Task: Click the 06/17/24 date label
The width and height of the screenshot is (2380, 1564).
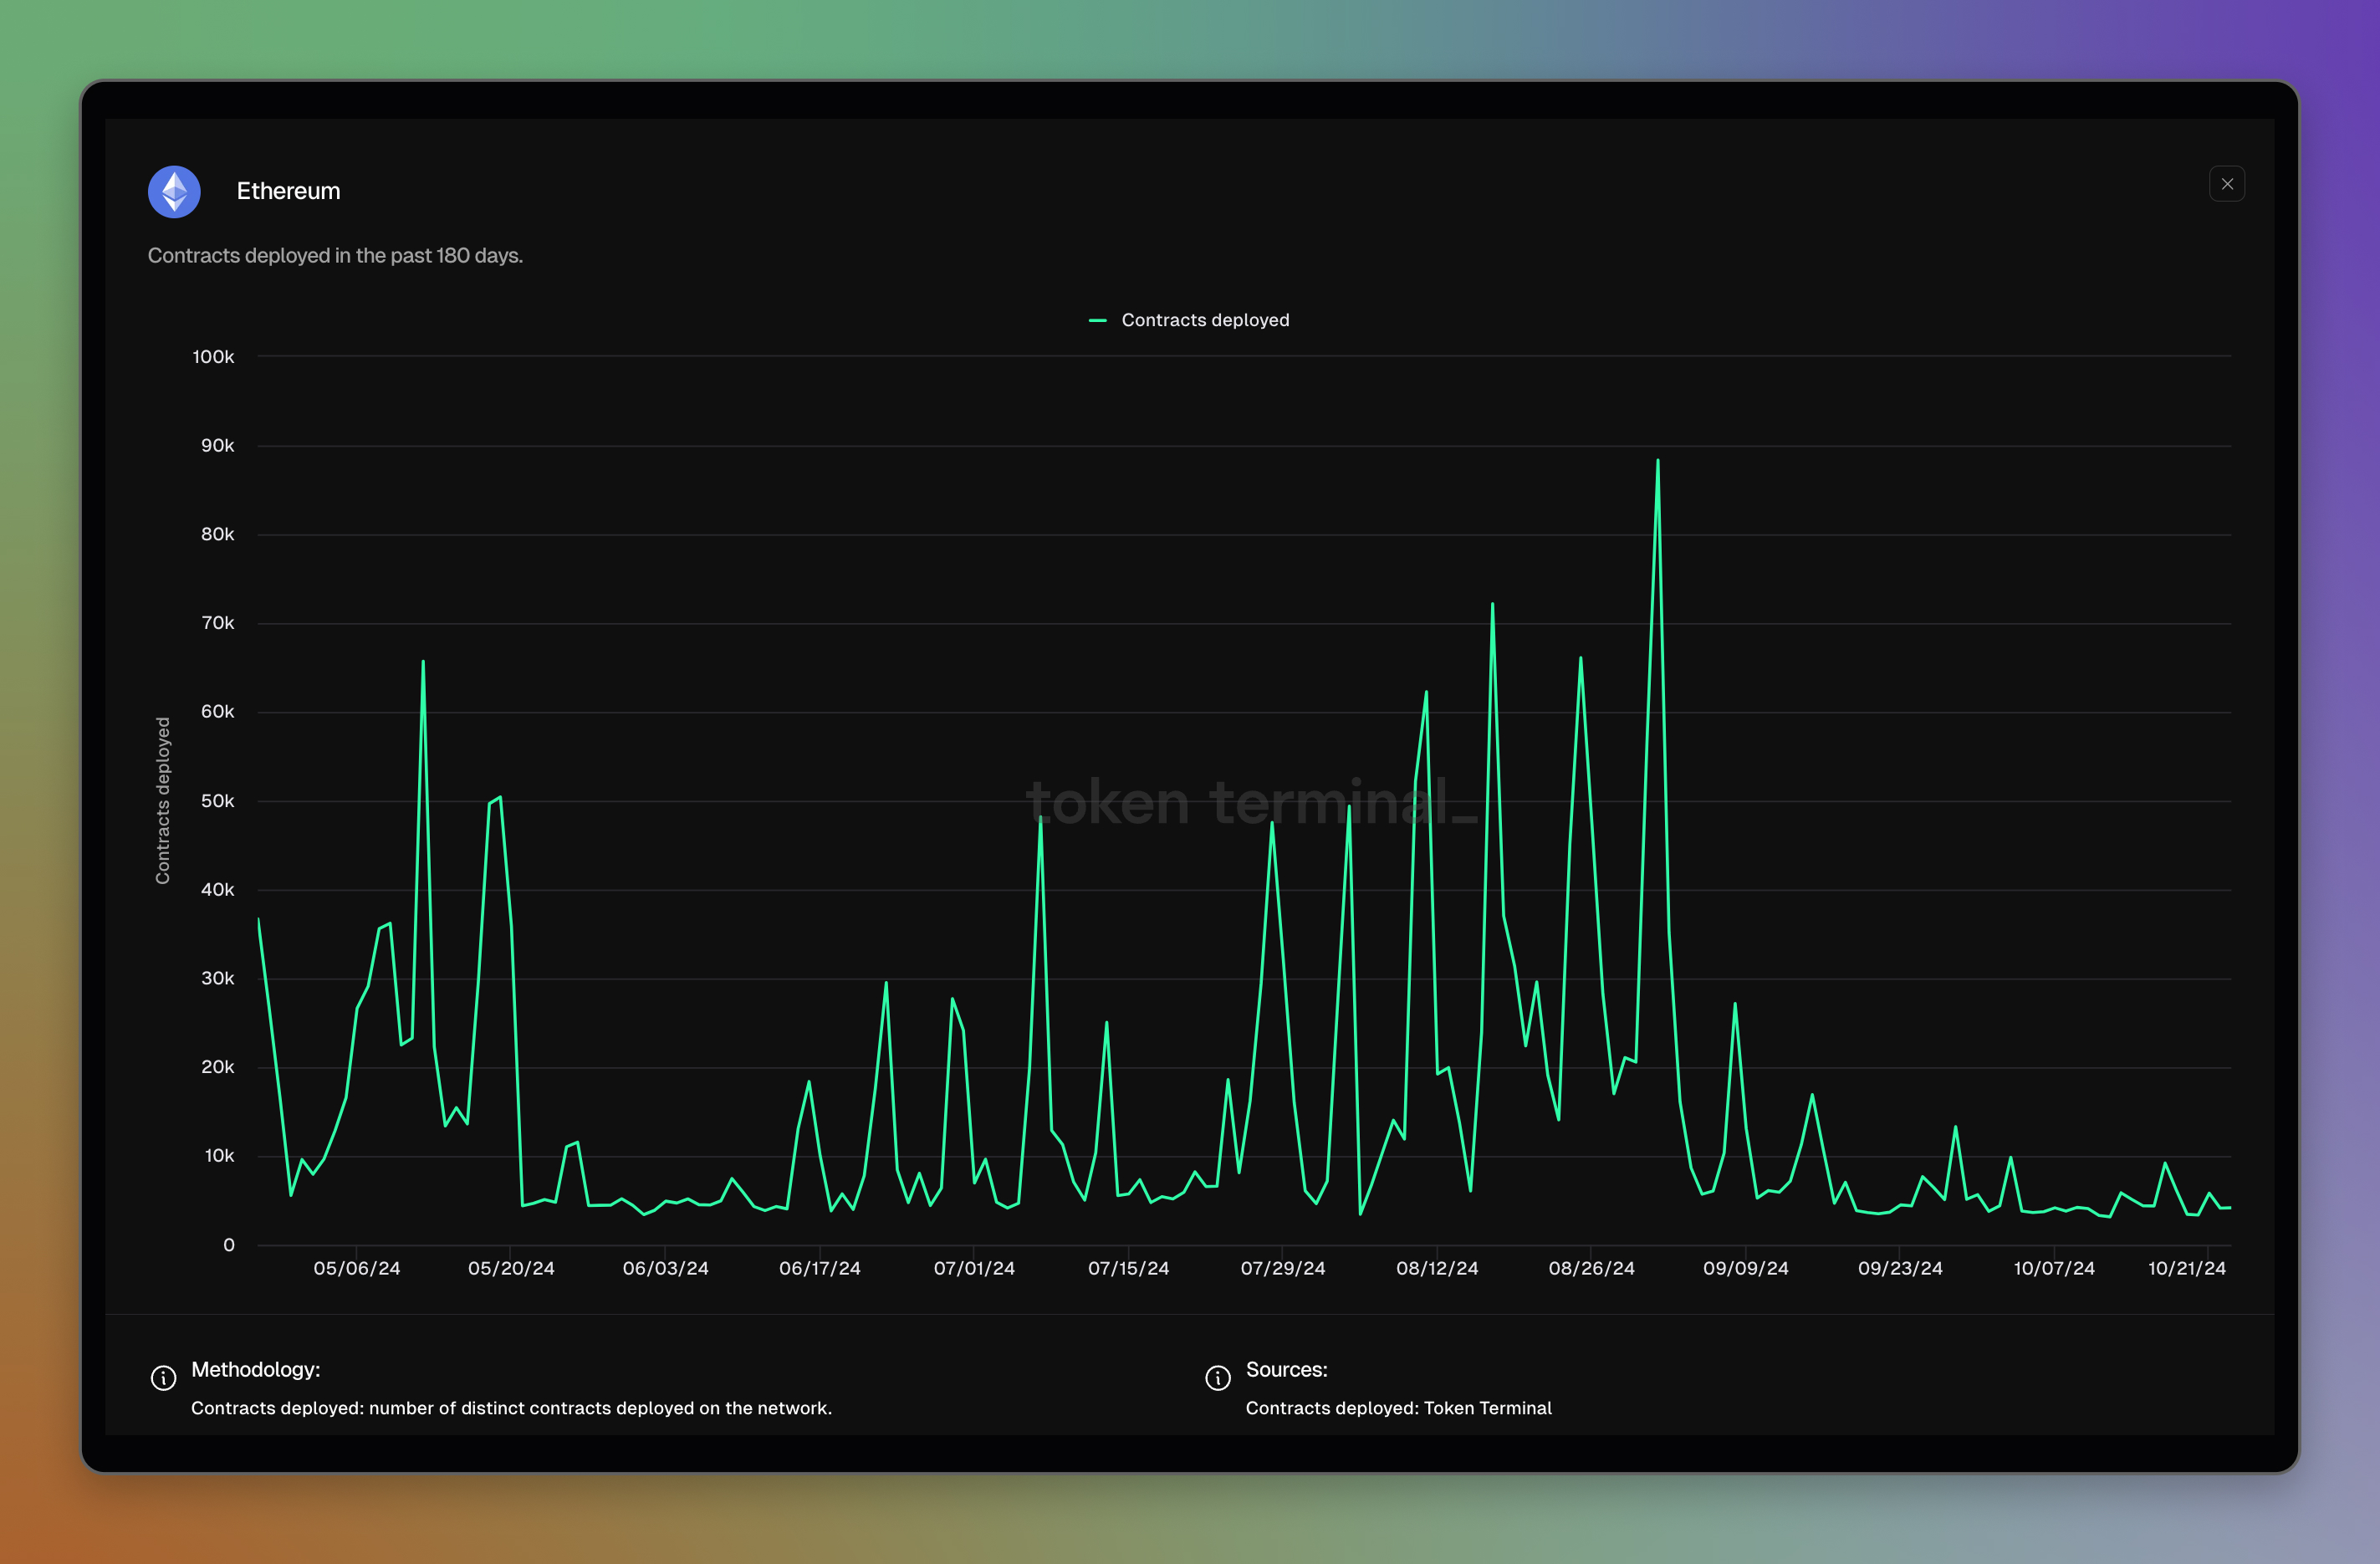Action: click(x=820, y=1268)
